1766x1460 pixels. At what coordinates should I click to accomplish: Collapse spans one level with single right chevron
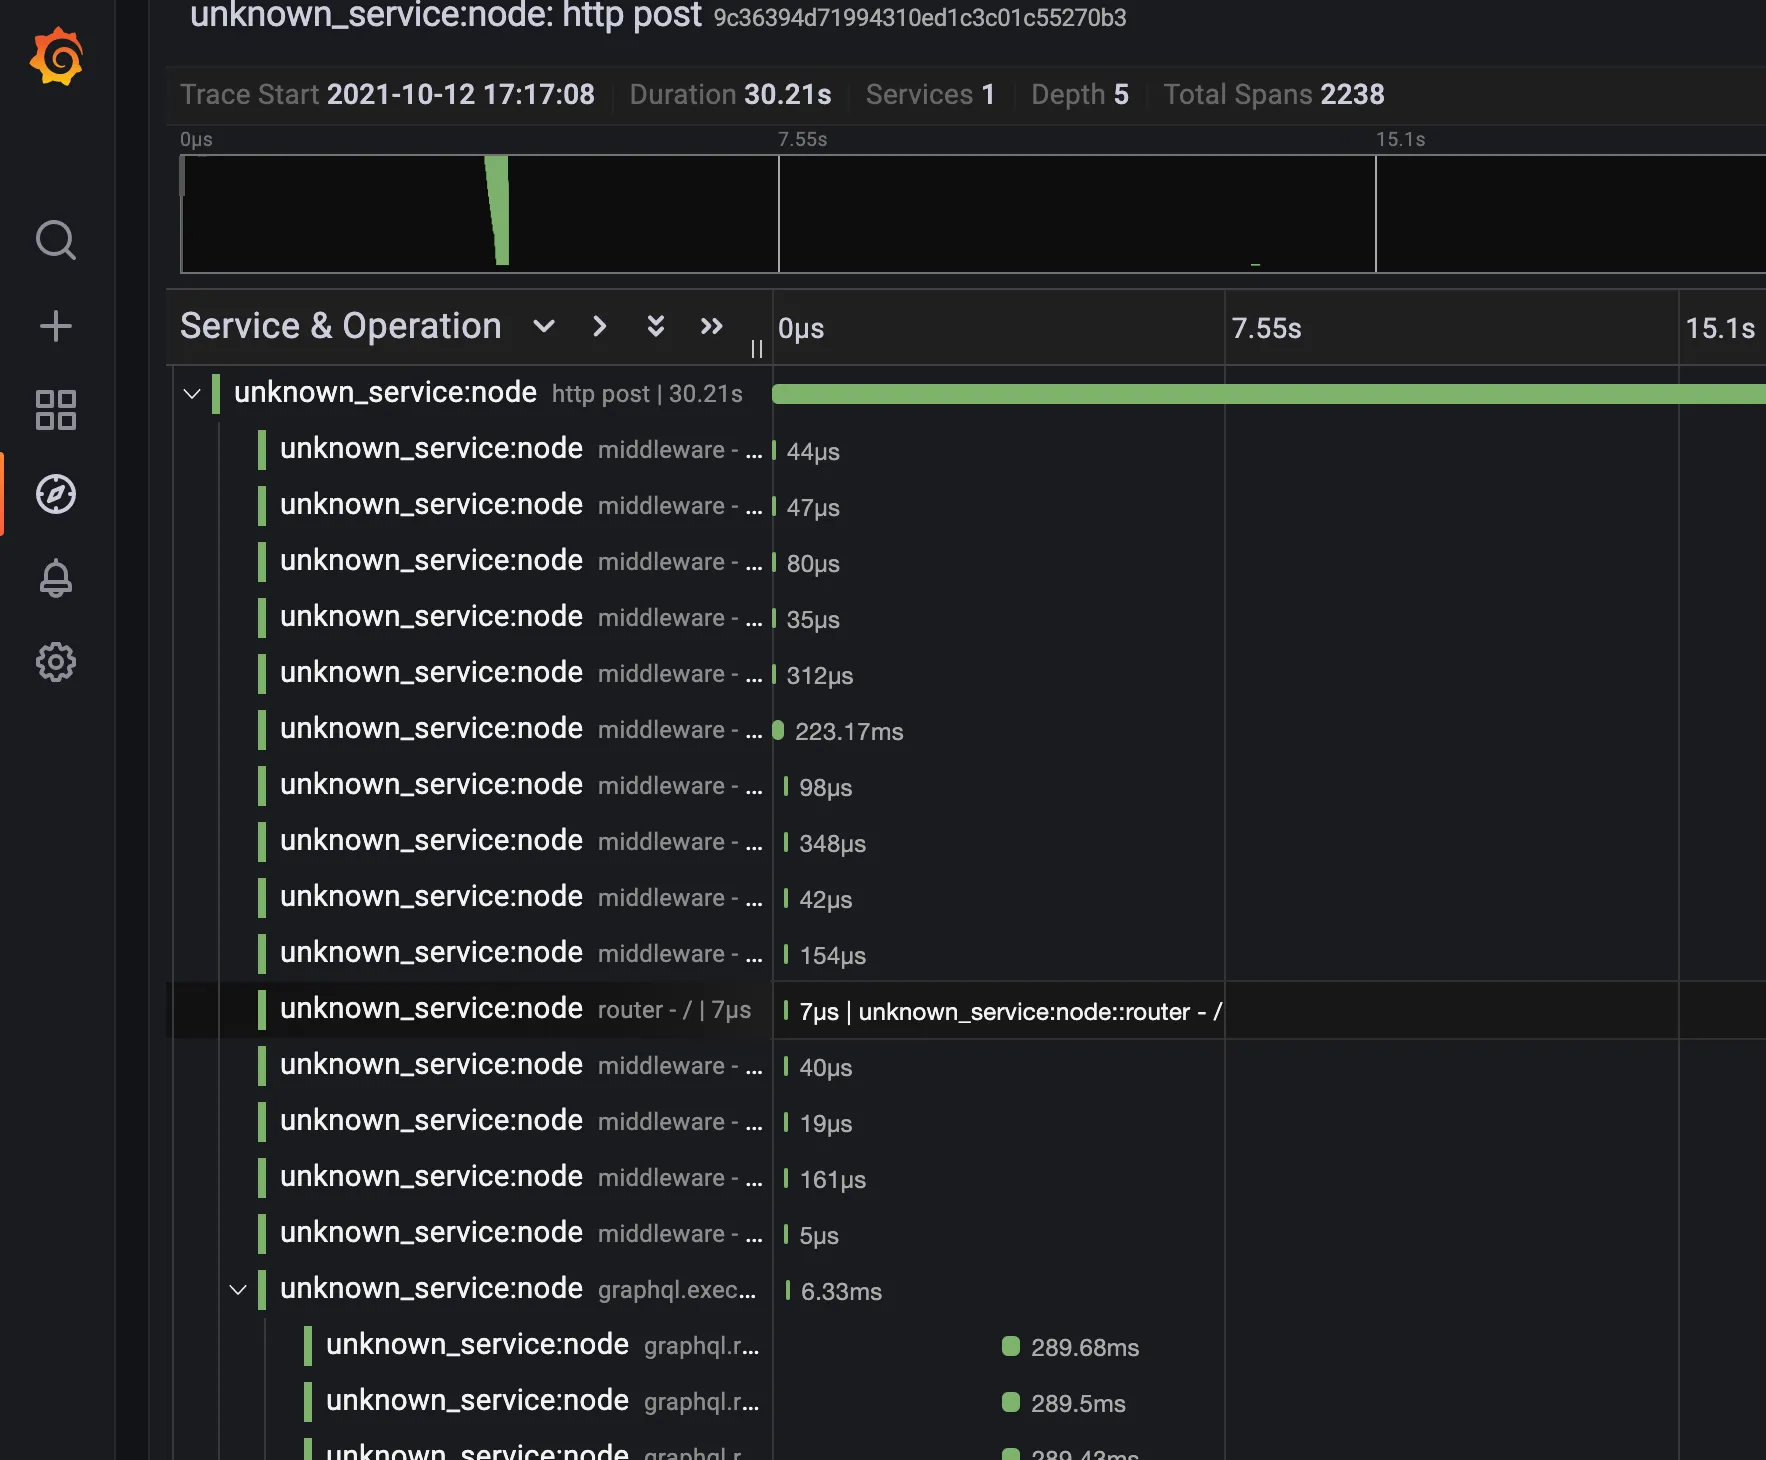(x=600, y=326)
